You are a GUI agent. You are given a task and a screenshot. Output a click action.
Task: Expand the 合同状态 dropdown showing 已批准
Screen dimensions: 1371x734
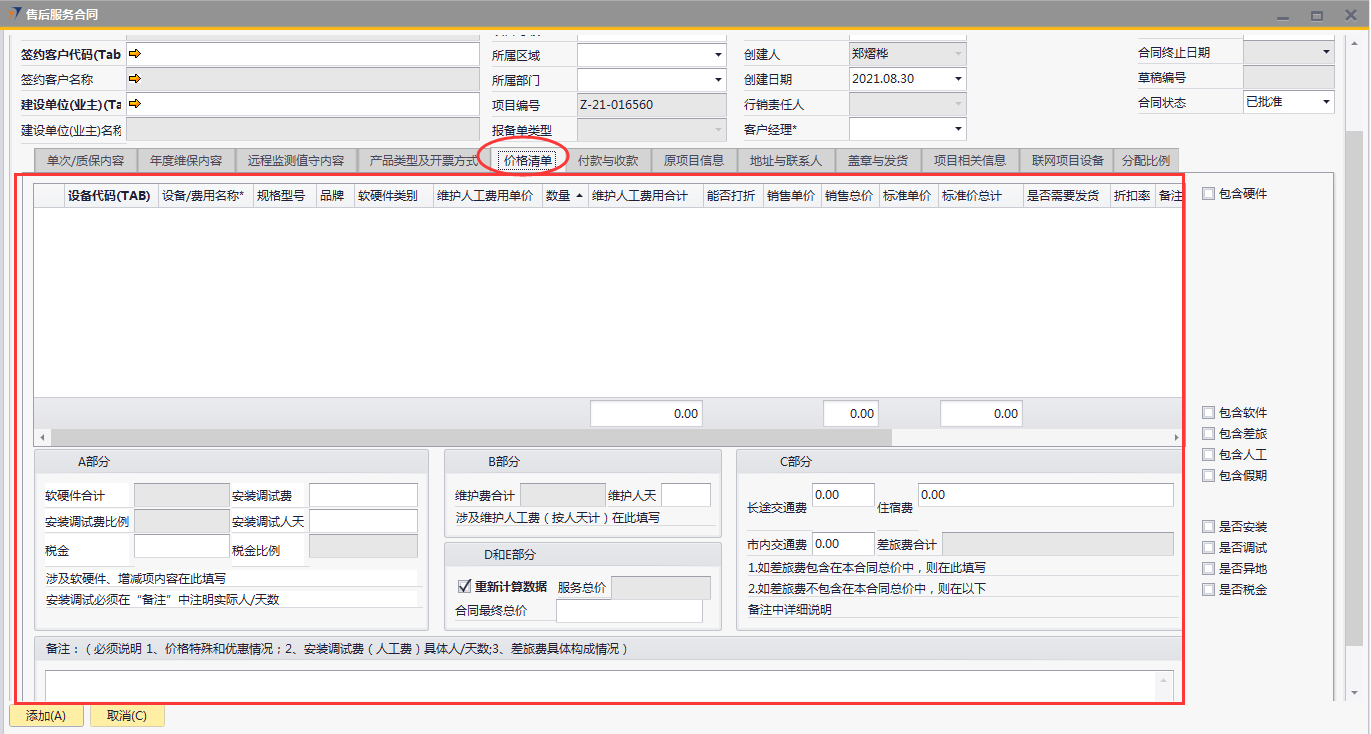pos(1326,102)
